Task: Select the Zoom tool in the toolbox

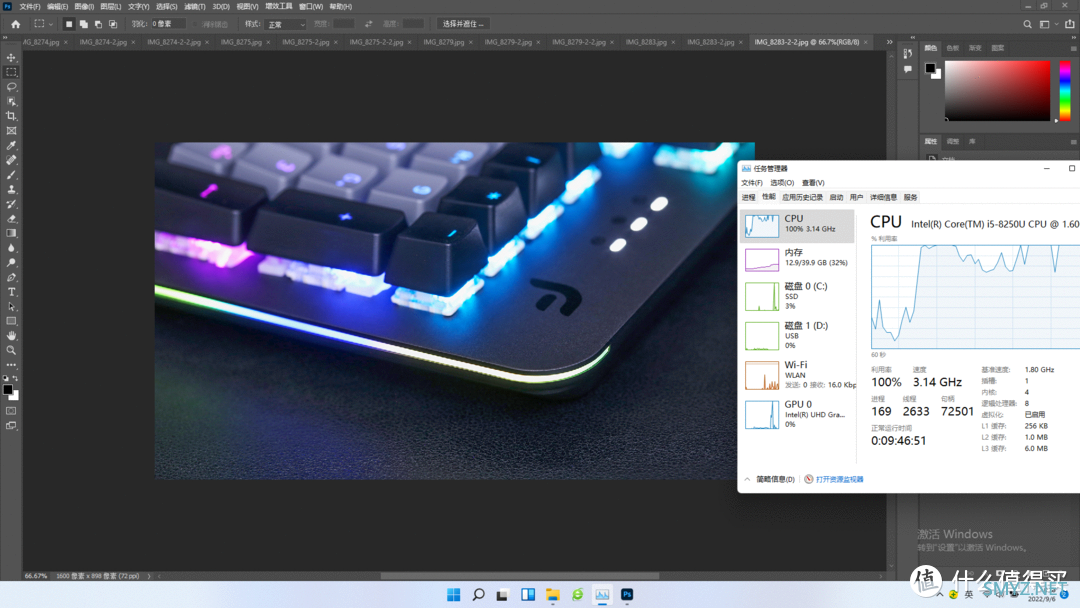Action: point(11,350)
